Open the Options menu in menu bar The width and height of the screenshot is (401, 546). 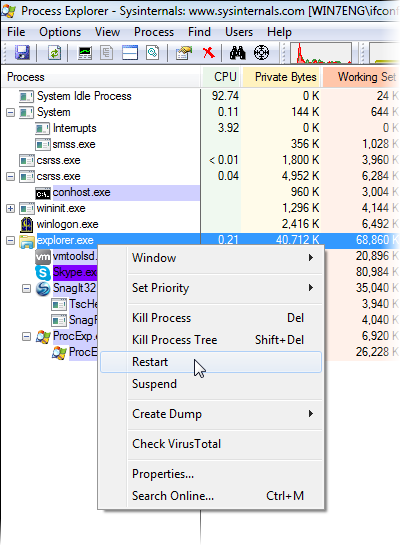click(x=60, y=32)
